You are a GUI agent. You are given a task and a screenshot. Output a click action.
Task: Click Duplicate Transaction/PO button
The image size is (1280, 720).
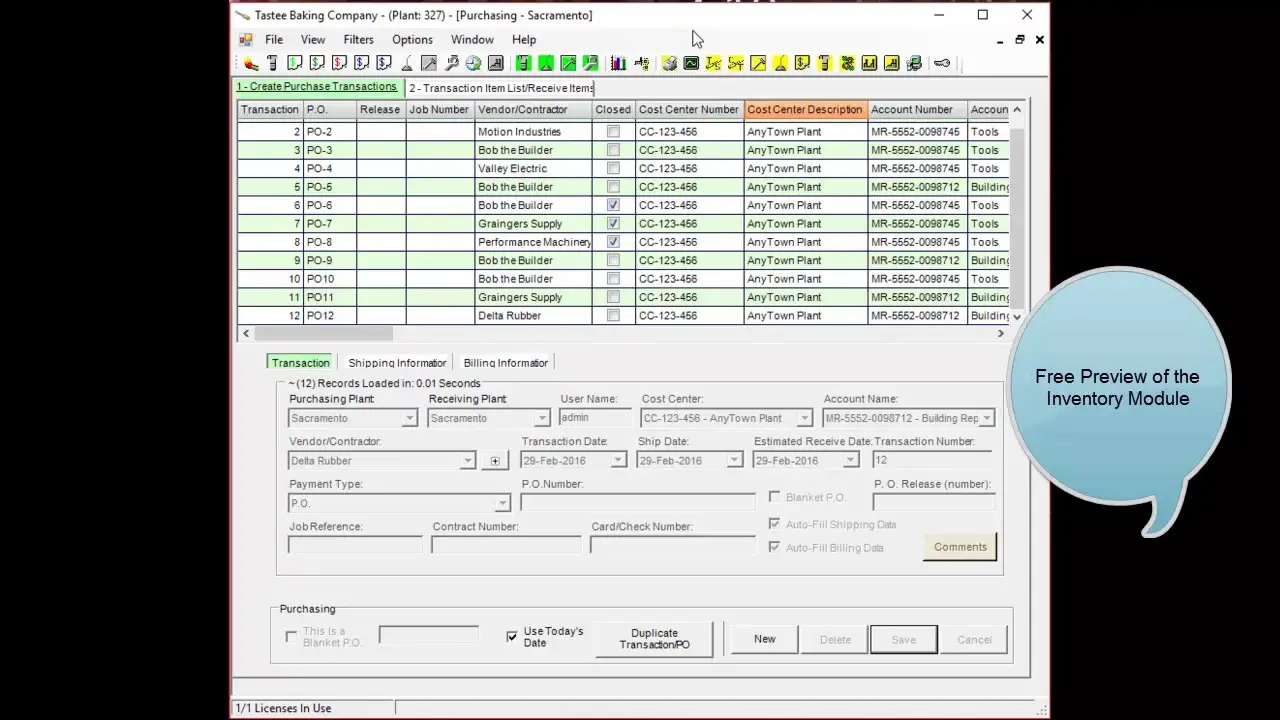click(654, 639)
